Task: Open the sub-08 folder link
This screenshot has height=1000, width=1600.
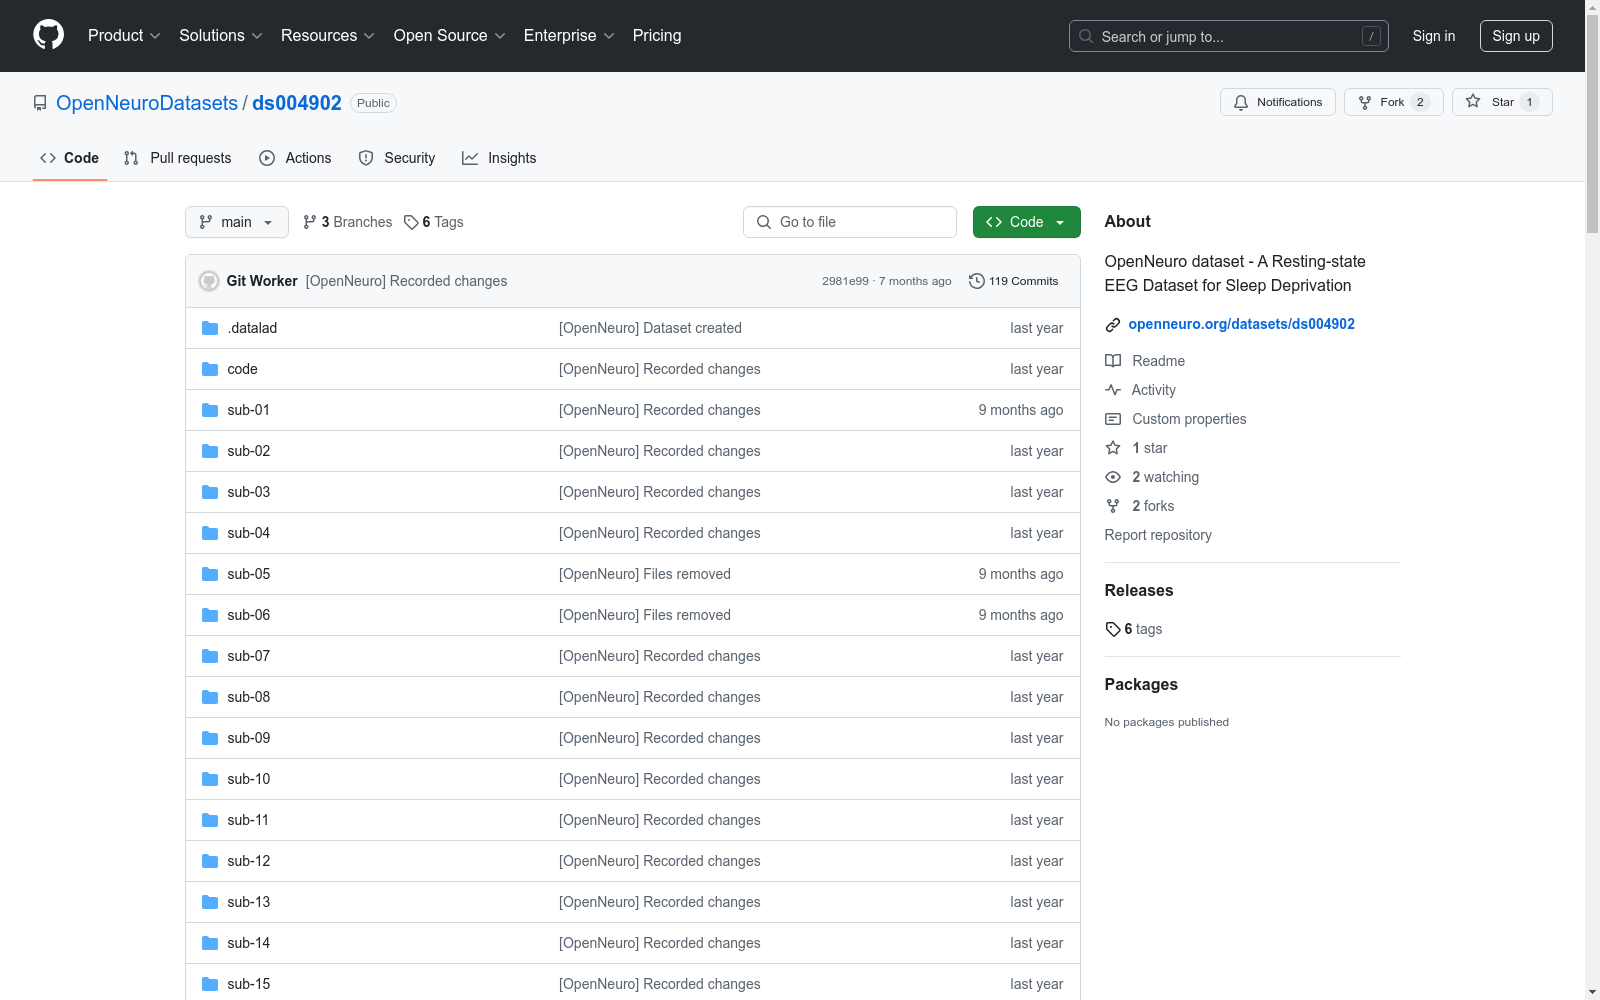Action: click(x=249, y=697)
